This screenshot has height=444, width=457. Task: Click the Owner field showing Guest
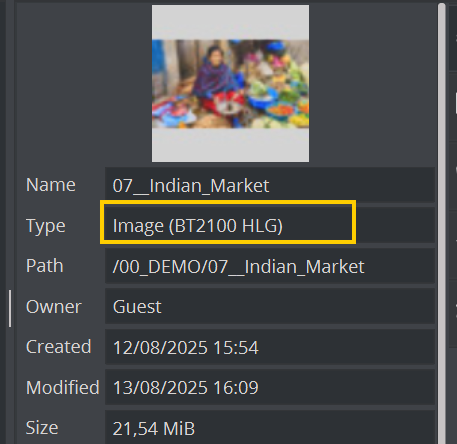point(270,306)
